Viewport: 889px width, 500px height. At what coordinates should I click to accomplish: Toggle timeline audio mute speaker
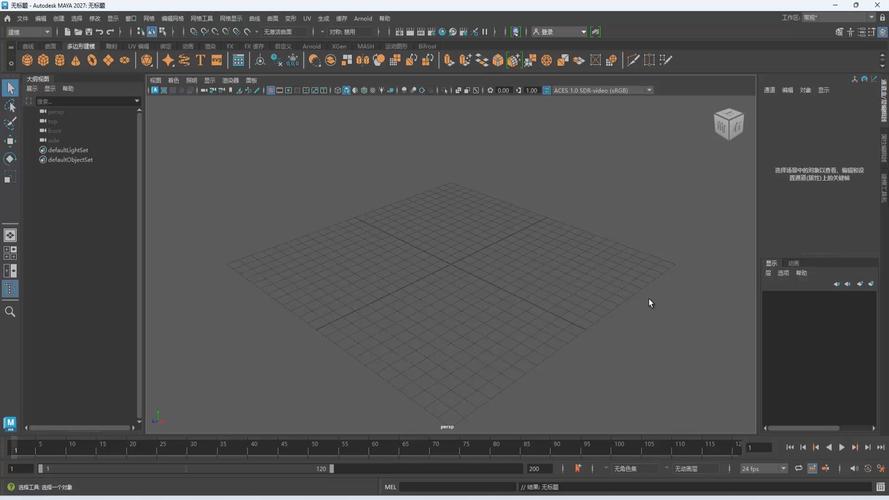coord(854,468)
